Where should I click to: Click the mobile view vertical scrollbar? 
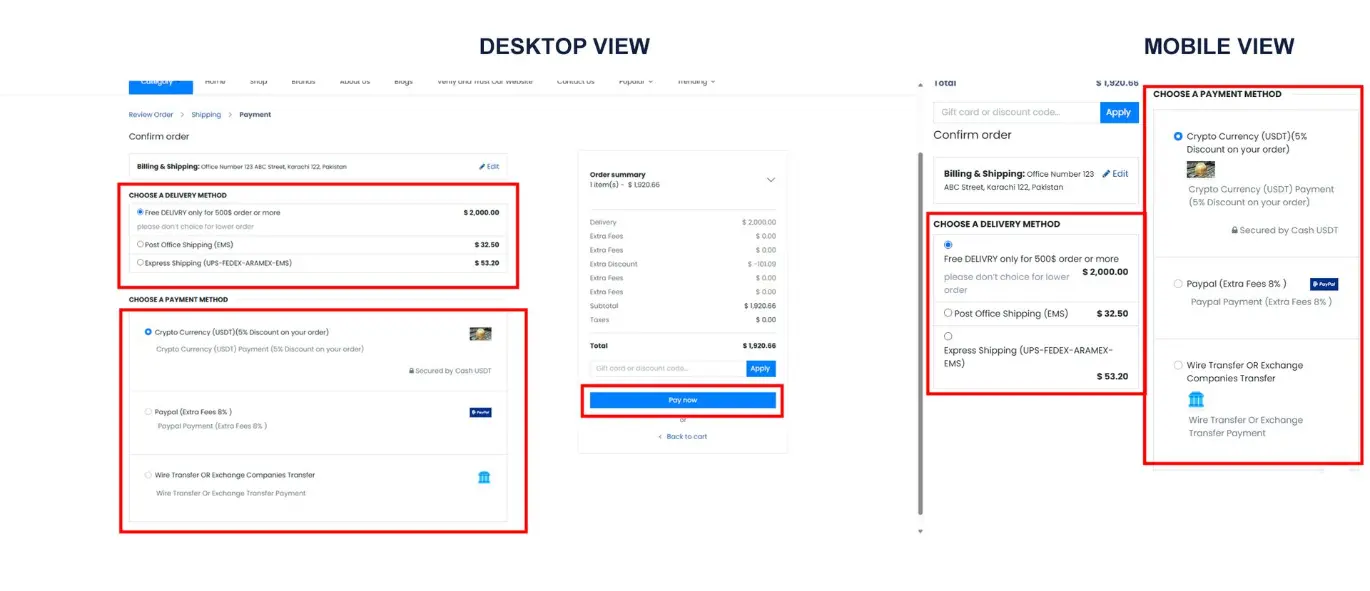pyautogui.click(x=920, y=300)
